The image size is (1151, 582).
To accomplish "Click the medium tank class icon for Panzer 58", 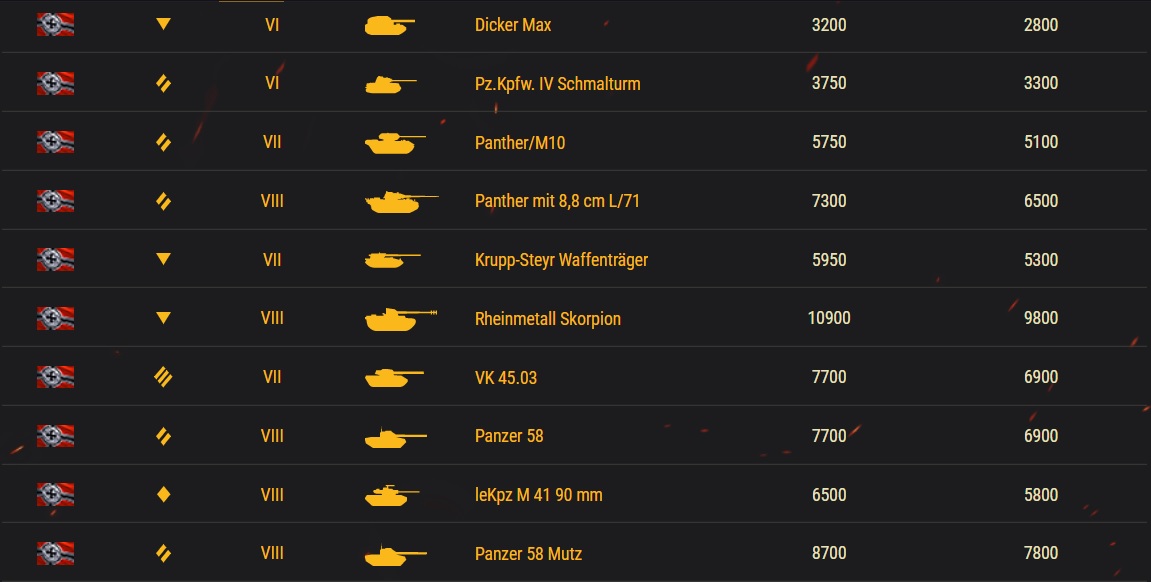I will click(164, 436).
